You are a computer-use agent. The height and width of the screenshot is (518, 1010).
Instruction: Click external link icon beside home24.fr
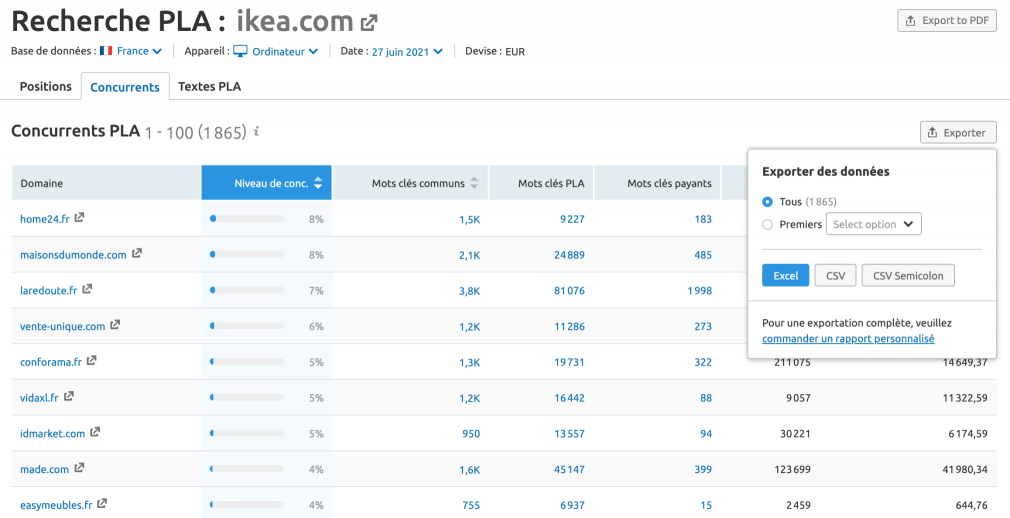point(79,218)
